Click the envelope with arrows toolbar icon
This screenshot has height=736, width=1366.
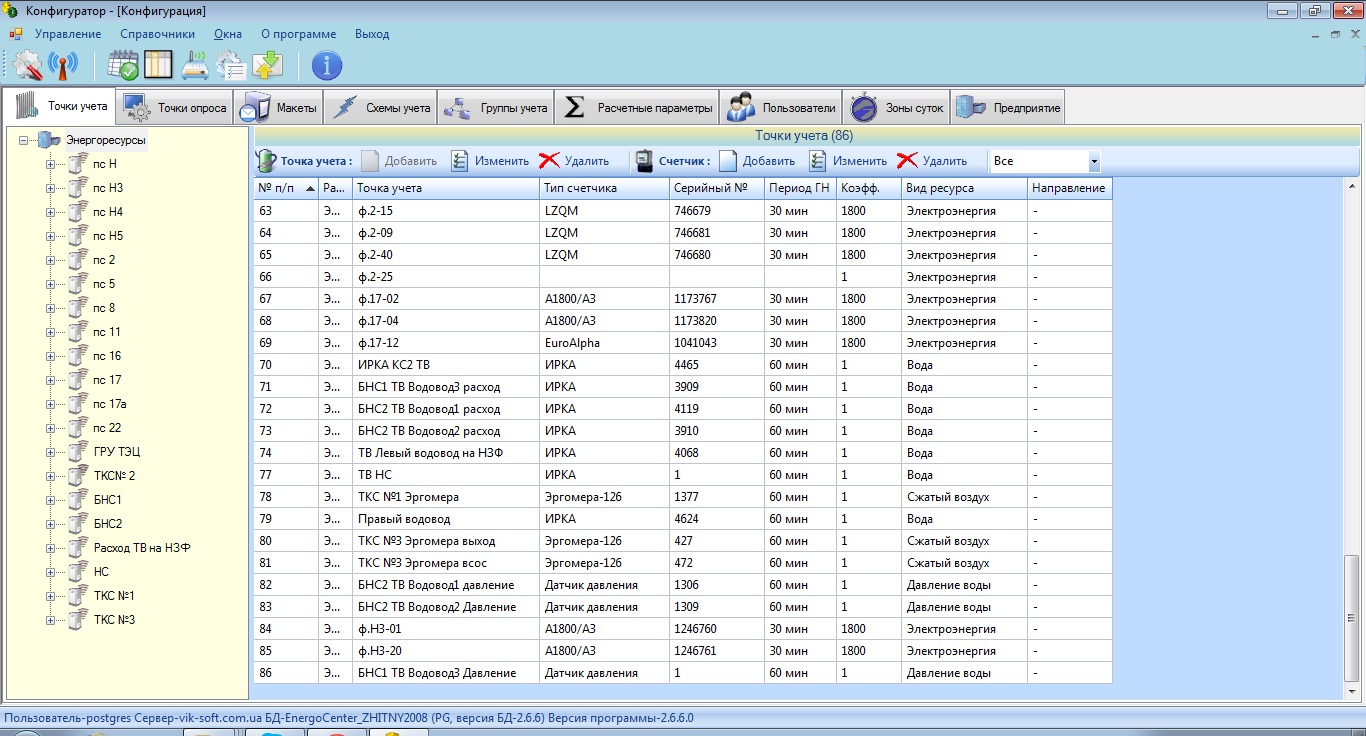[x=268, y=66]
